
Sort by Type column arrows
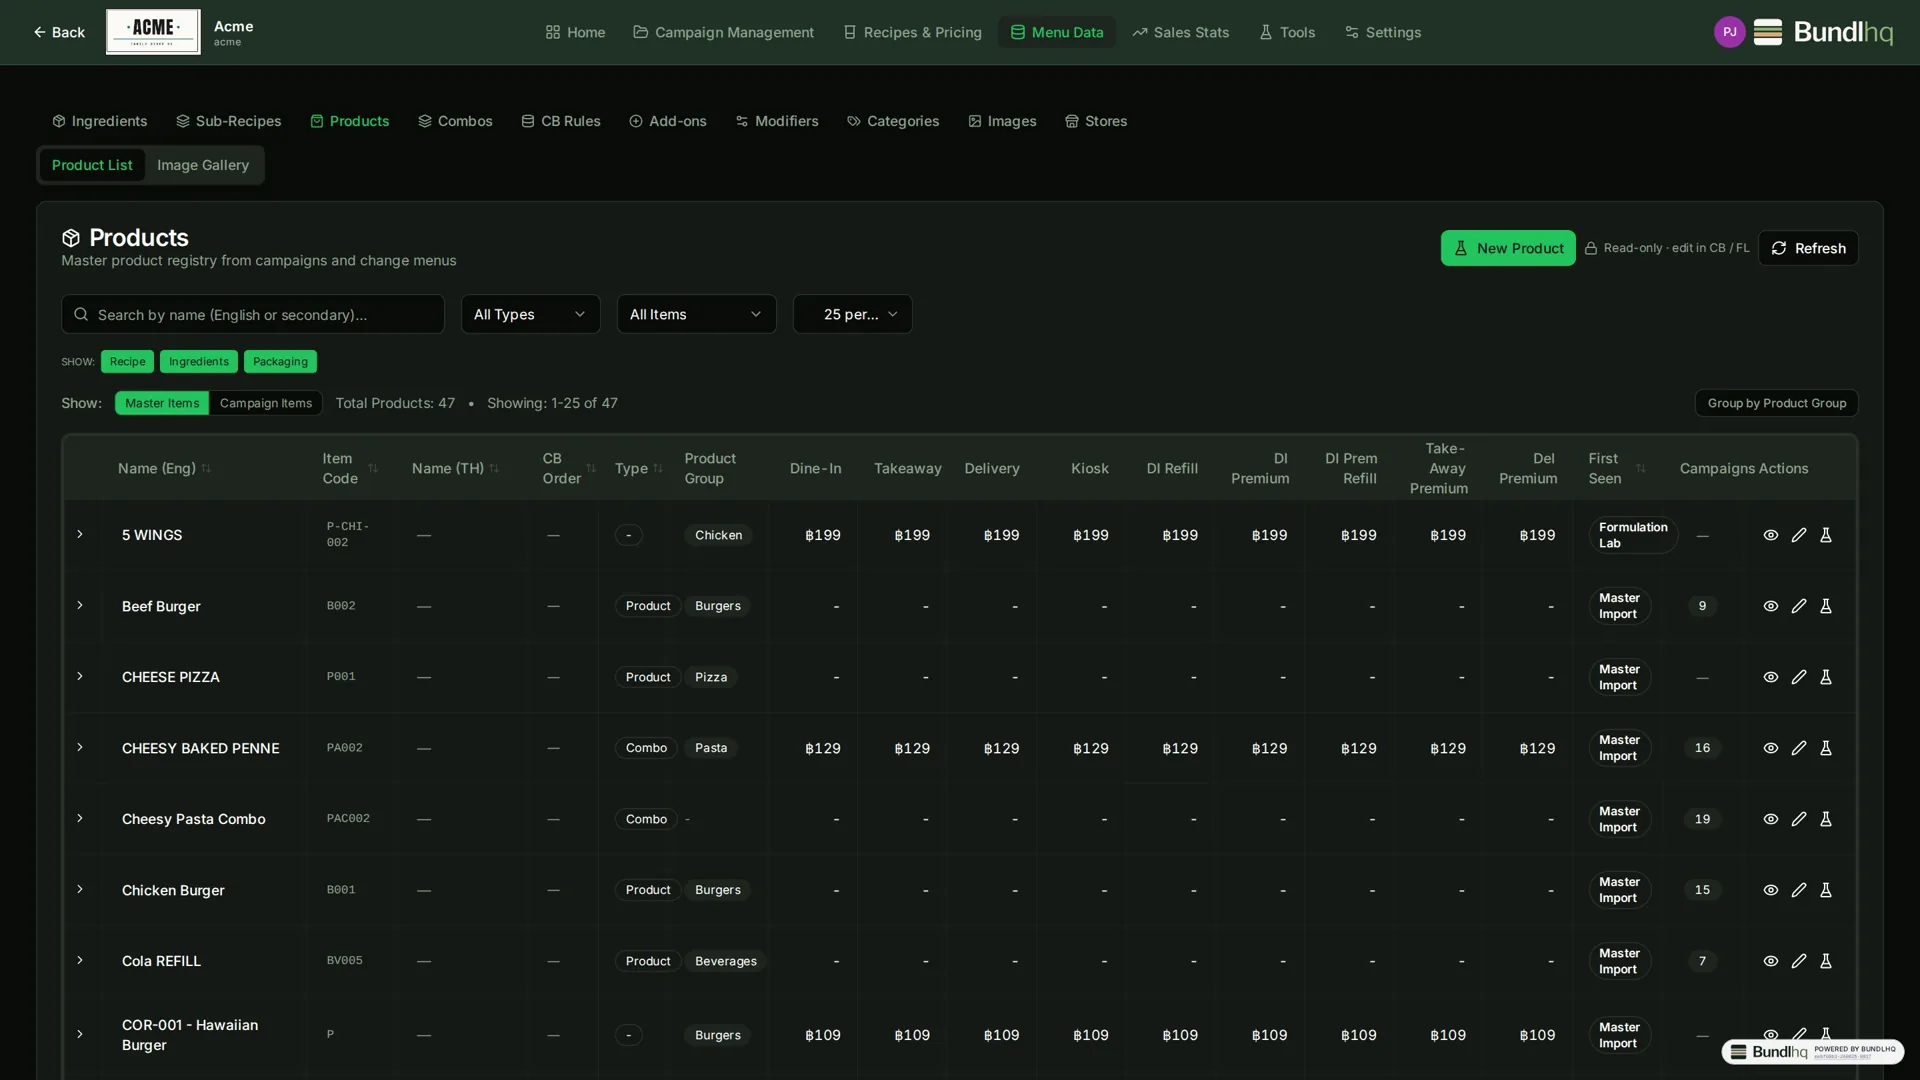[x=658, y=468]
